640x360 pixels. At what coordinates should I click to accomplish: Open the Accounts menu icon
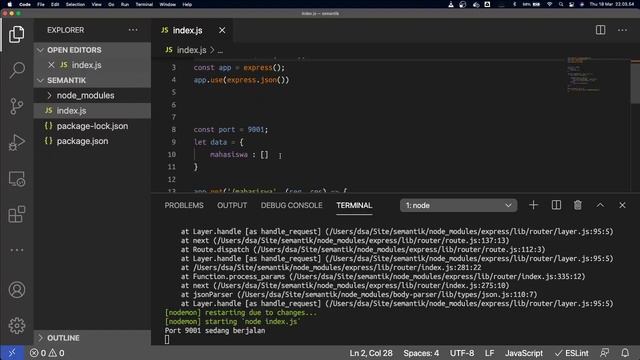[16, 290]
